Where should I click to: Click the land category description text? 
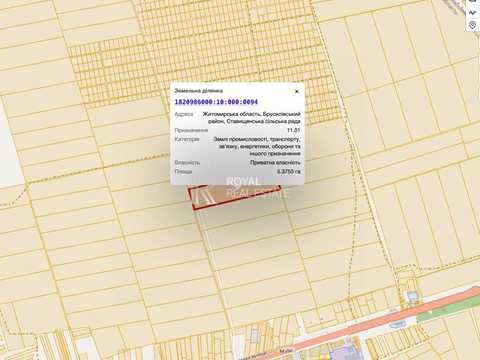(257, 146)
